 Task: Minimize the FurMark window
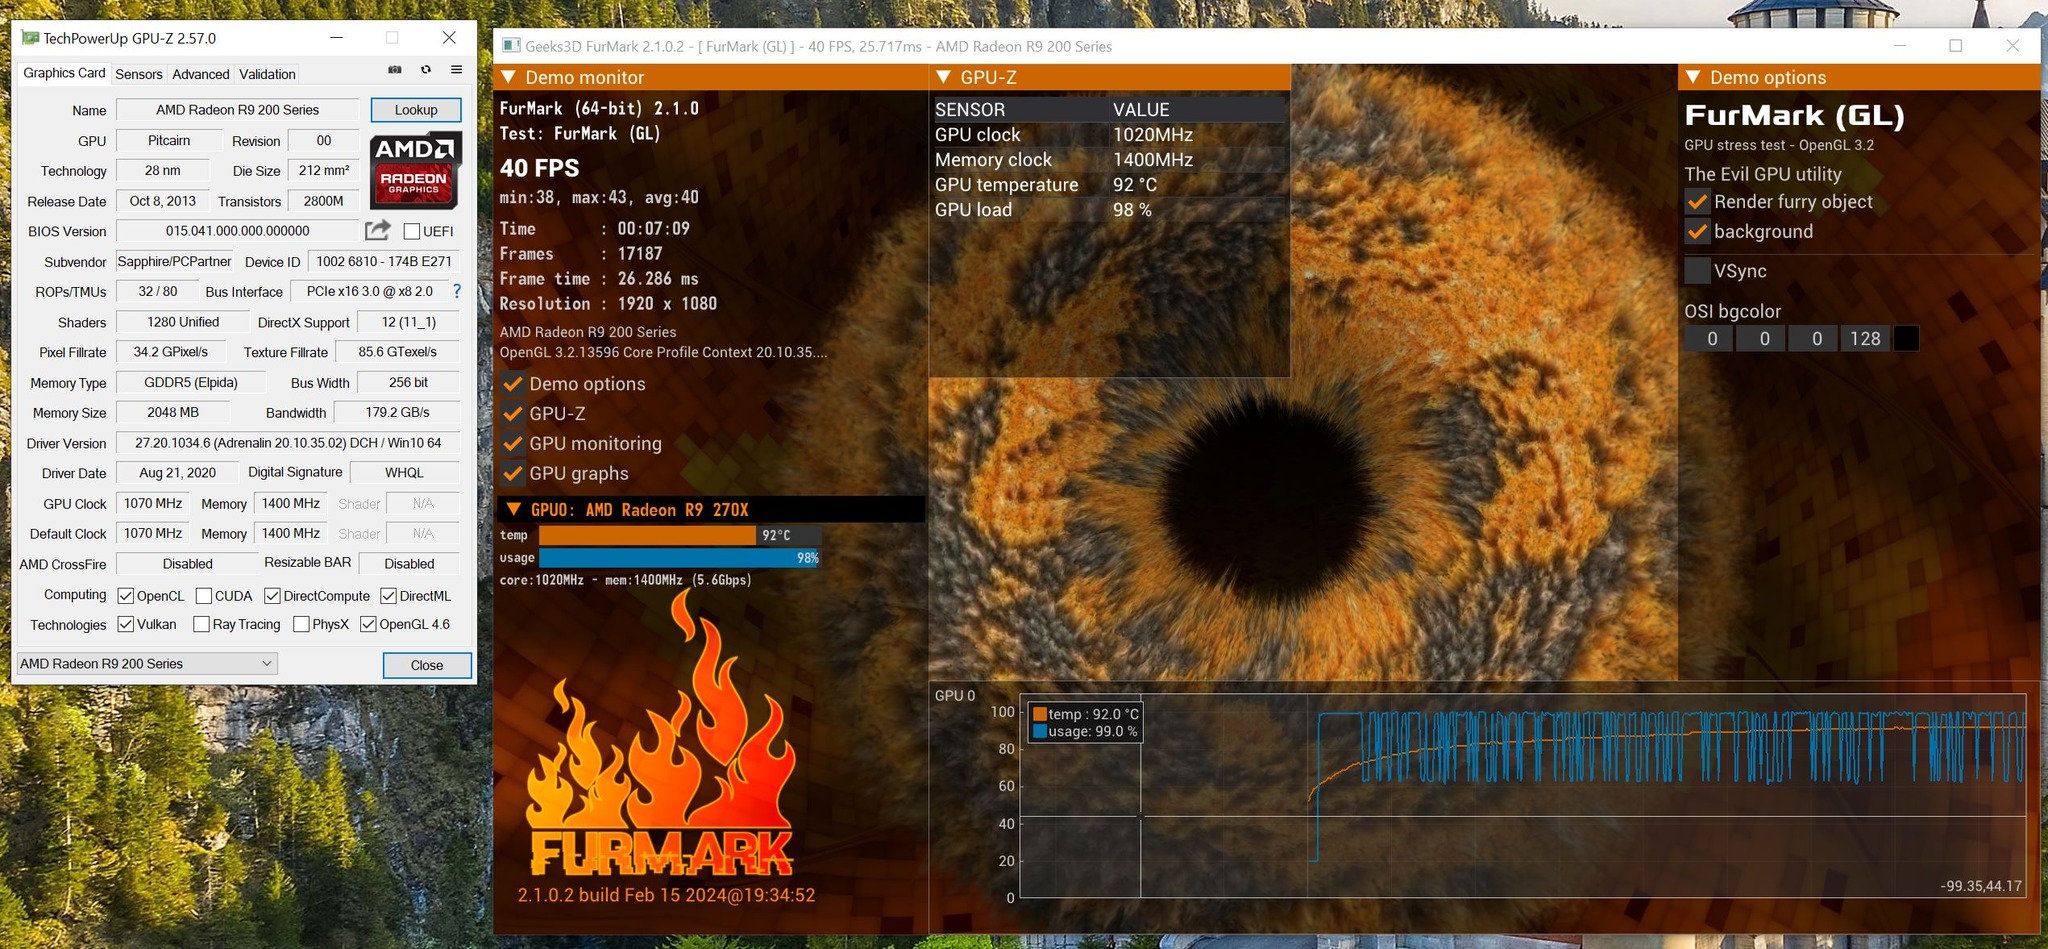tap(1900, 46)
